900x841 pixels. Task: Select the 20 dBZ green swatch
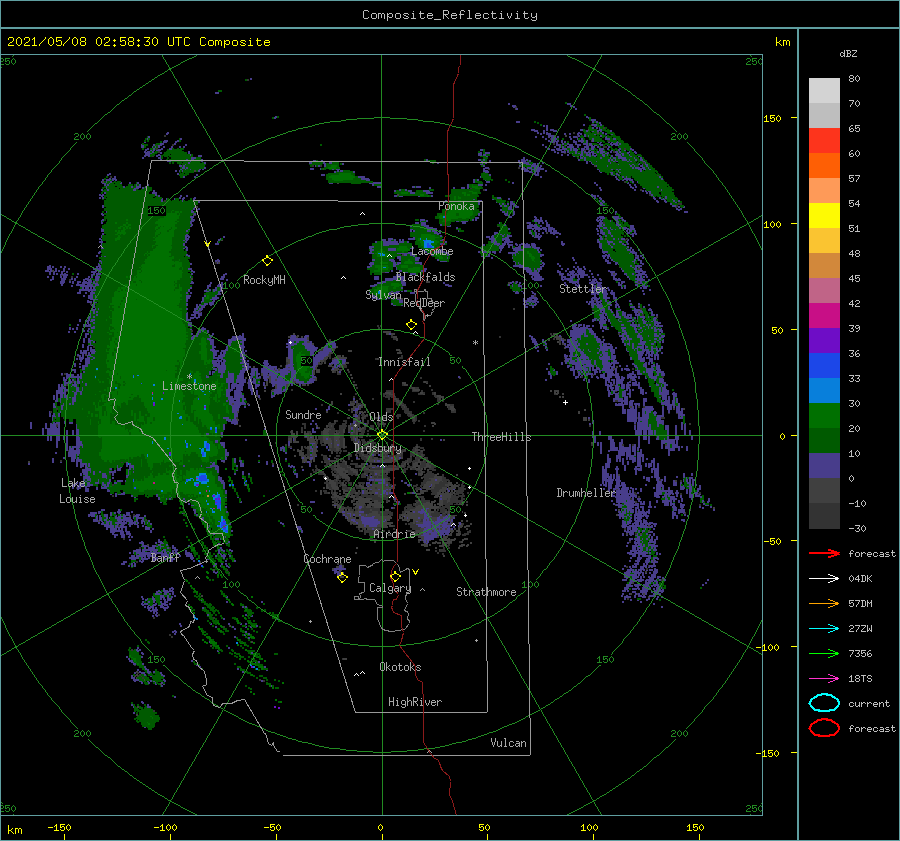click(824, 440)
